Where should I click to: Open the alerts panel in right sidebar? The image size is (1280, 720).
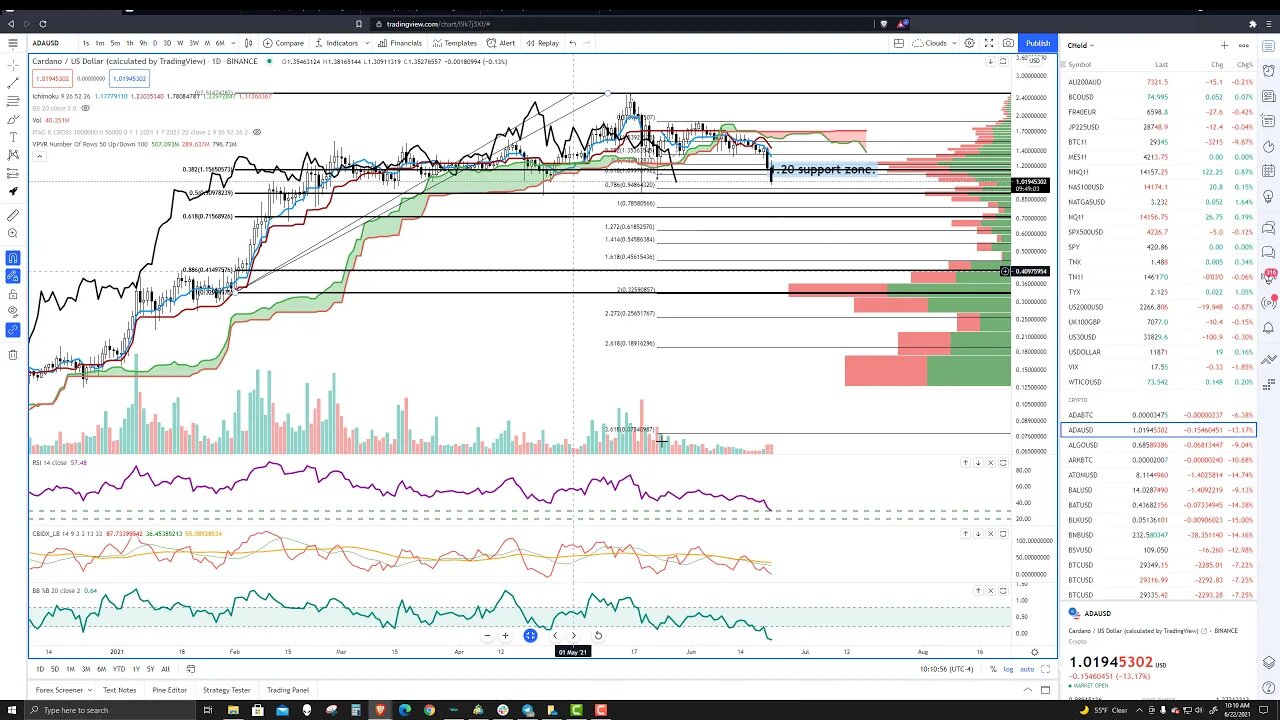[x=1269, y=70]
